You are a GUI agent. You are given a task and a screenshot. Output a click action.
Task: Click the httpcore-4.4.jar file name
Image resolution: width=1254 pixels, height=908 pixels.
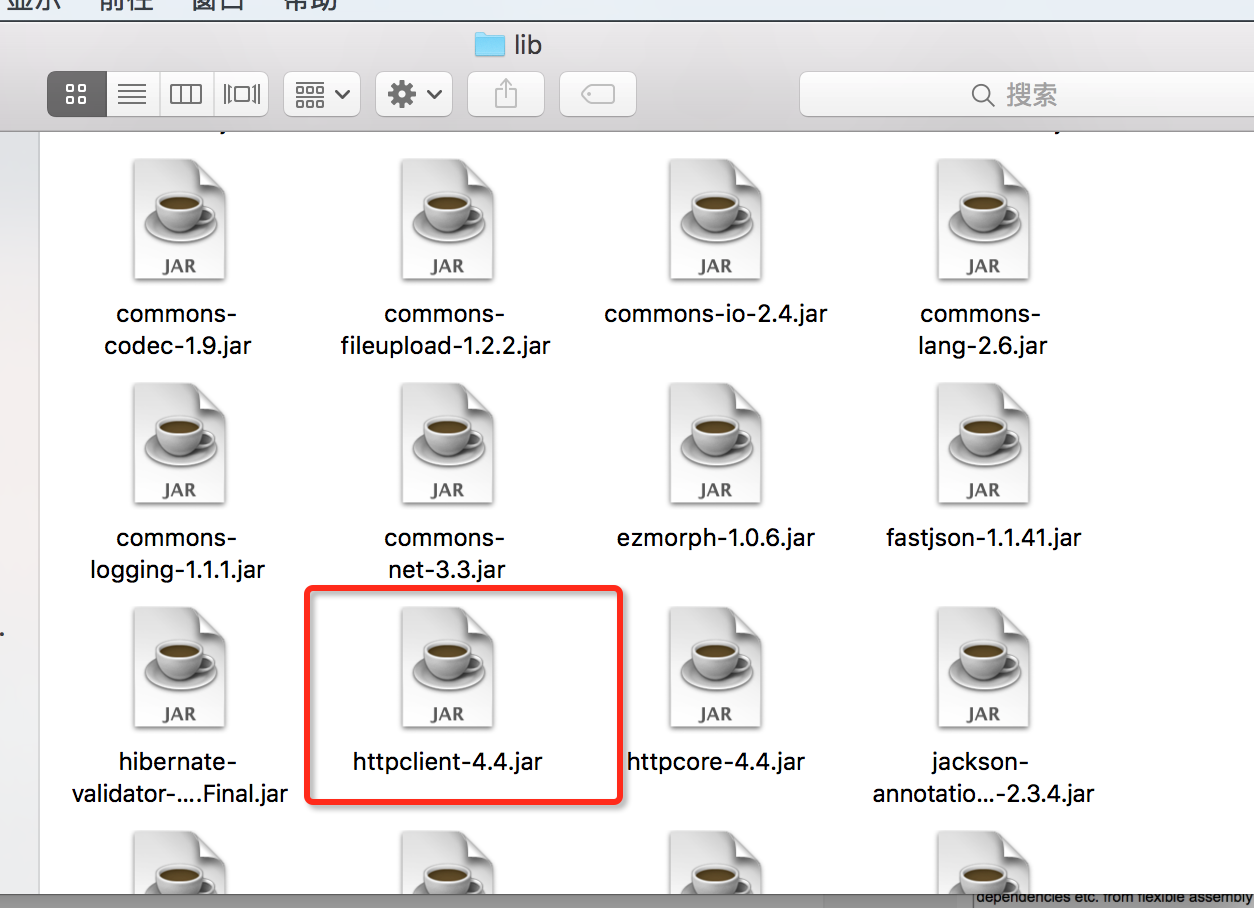[x=716, y=762]
